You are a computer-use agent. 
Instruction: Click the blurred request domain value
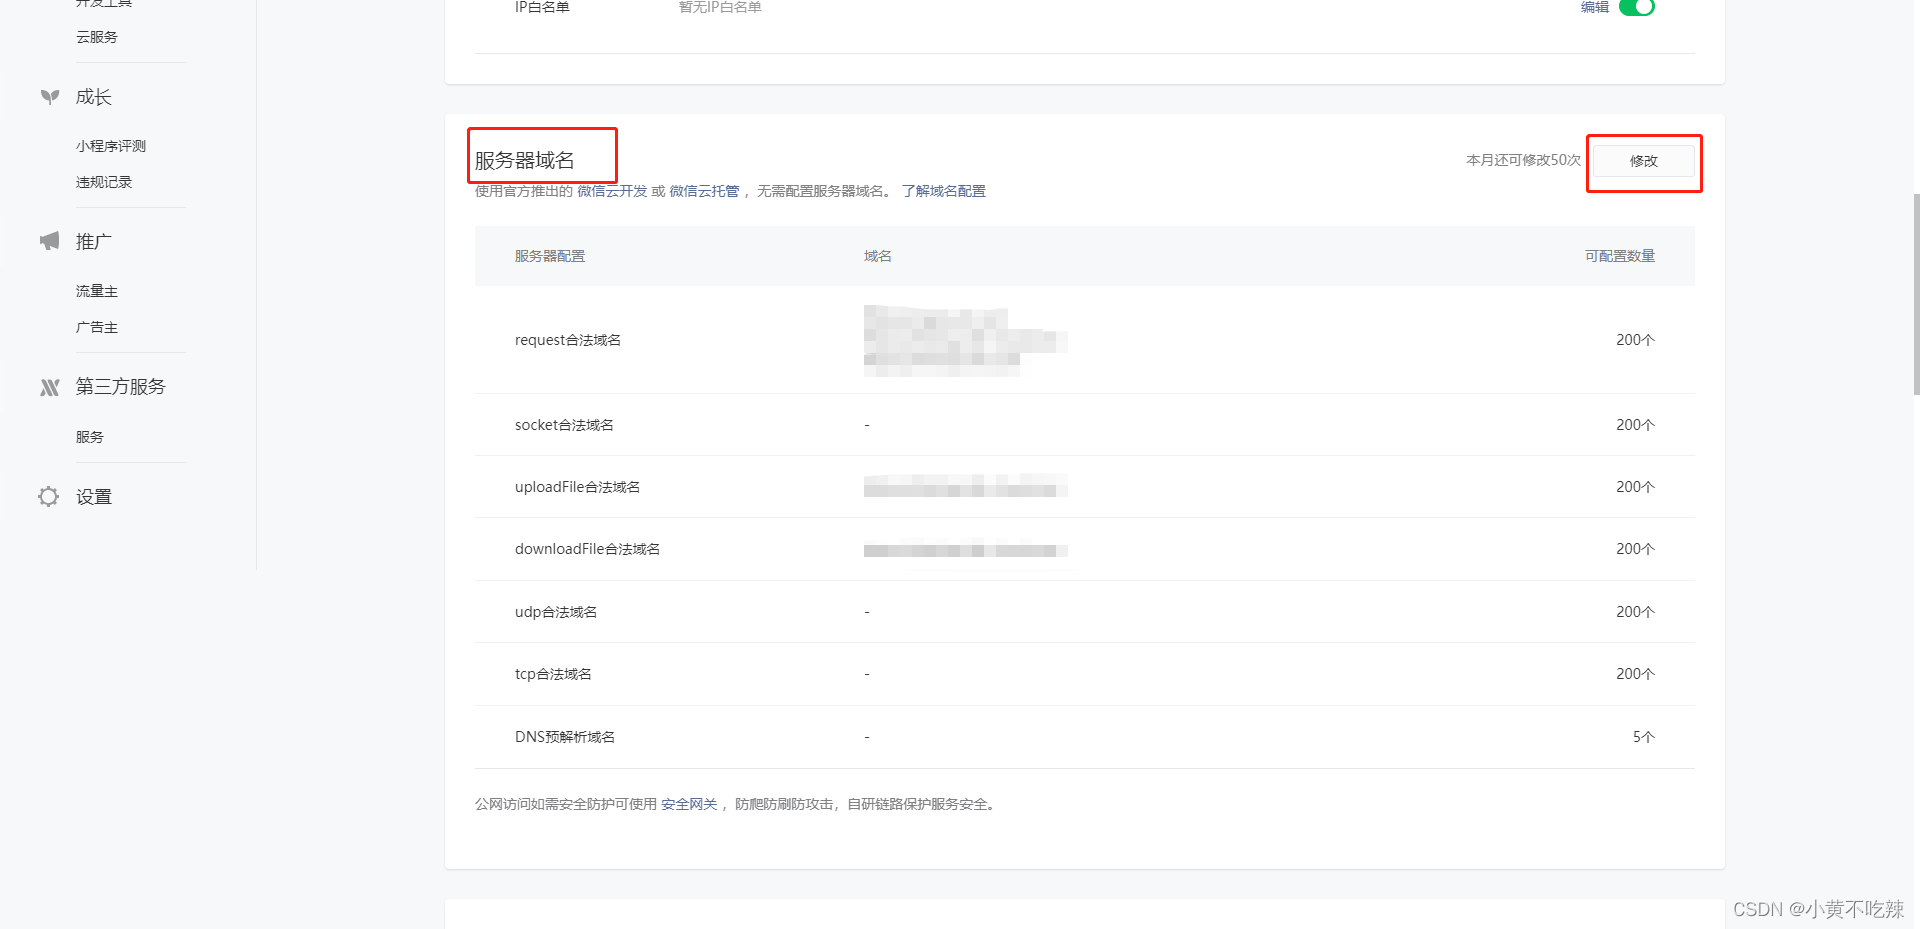click(966, 341)
